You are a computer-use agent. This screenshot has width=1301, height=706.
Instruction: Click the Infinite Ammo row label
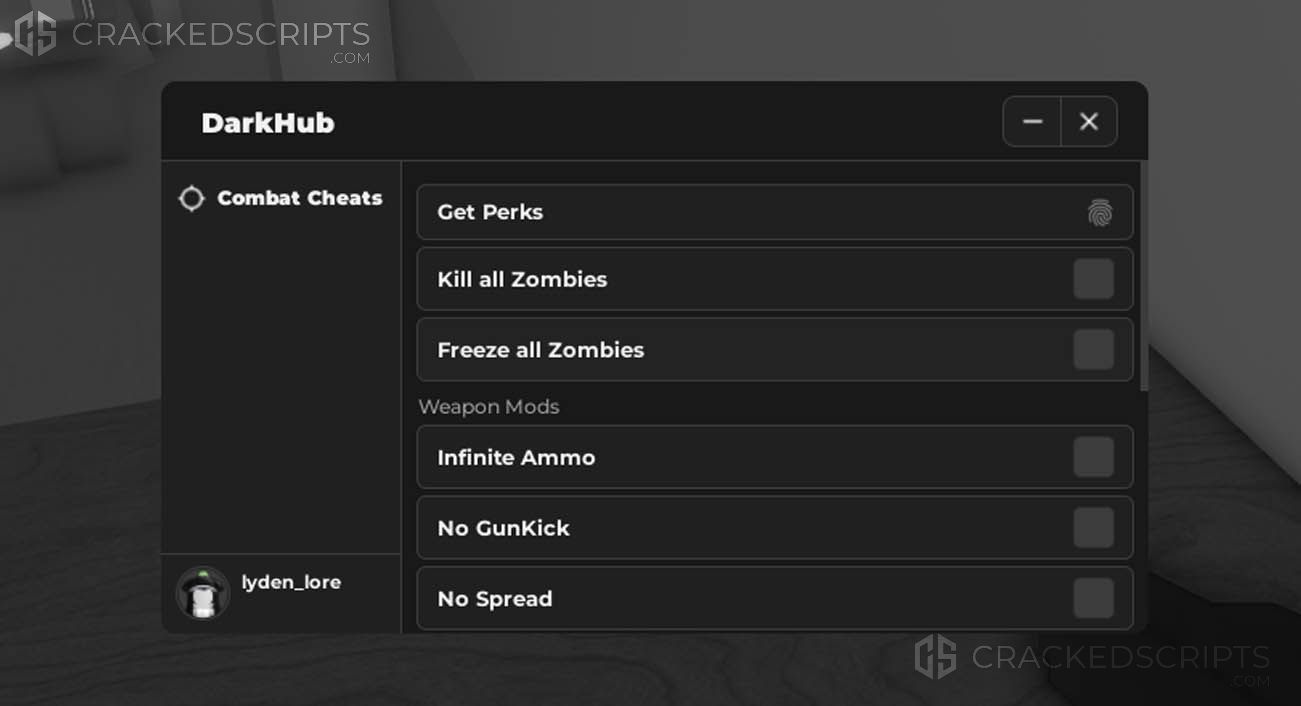pos(516,457)
